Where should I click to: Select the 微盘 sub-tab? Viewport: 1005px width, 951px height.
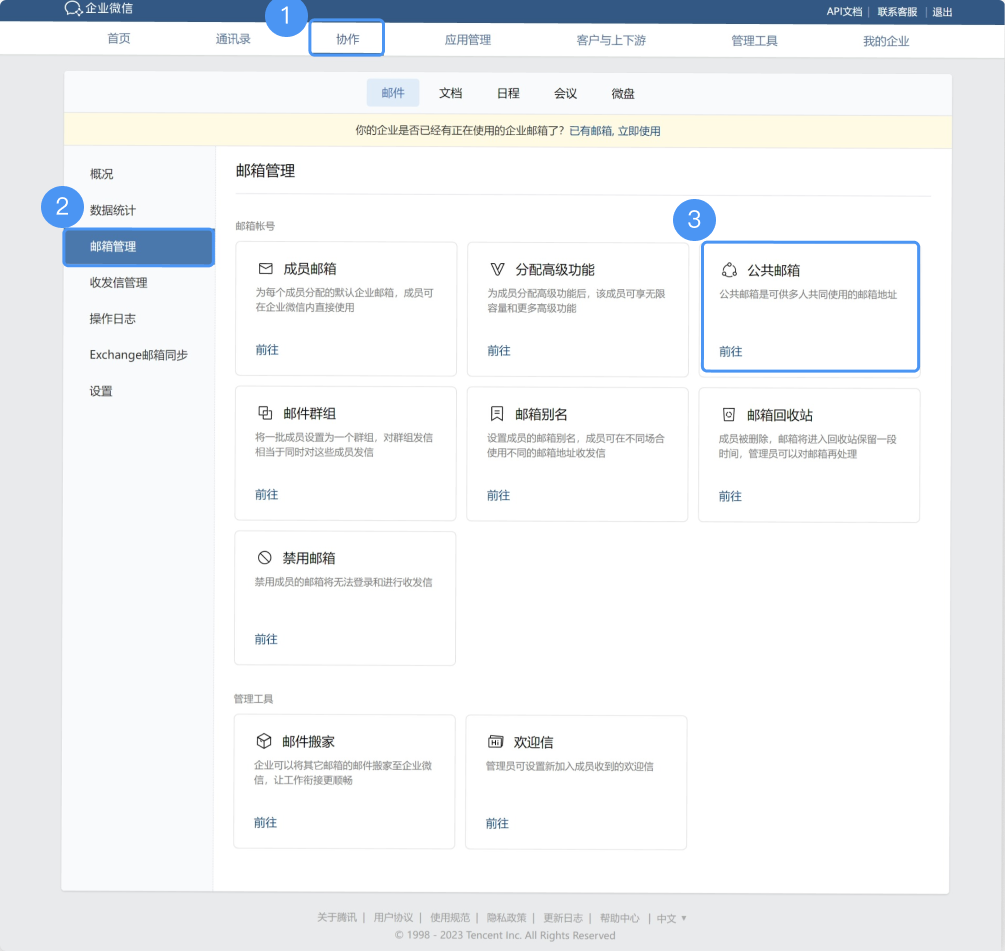pyautogui.click(x=623, y=94)
